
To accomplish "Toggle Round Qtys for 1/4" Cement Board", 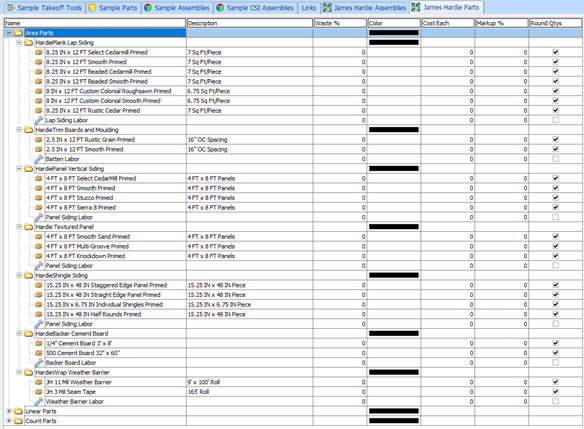I will click(x=555, y=343).
